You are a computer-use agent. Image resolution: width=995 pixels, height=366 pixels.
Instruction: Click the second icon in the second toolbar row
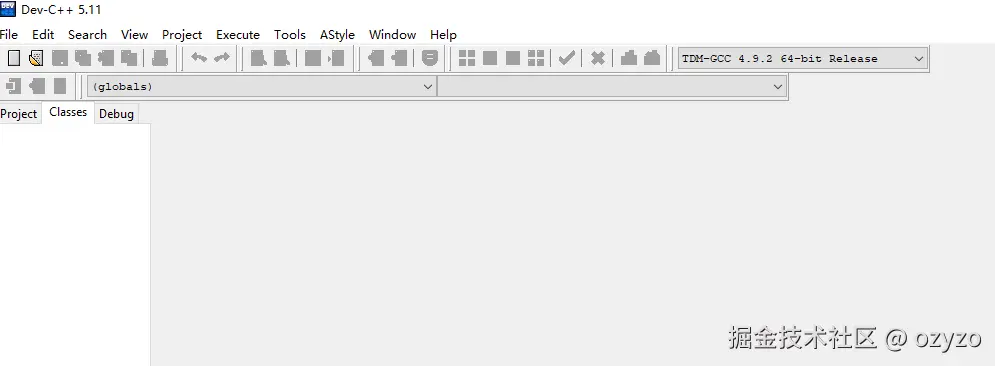[x=37, y=86]
